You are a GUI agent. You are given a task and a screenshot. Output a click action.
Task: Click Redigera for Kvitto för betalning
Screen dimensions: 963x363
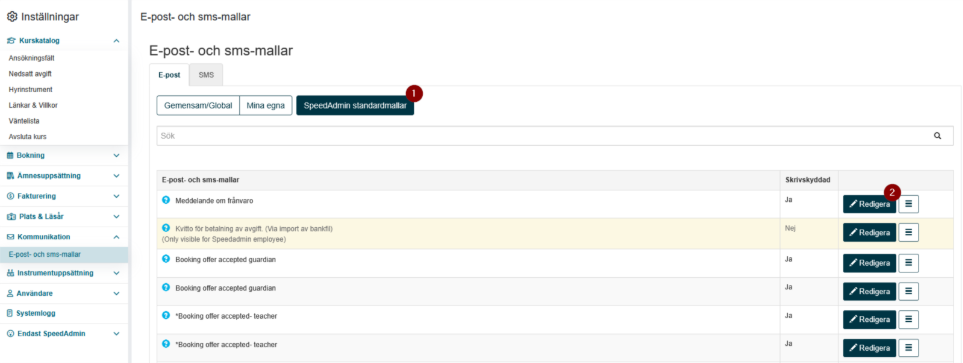[869, 232]
